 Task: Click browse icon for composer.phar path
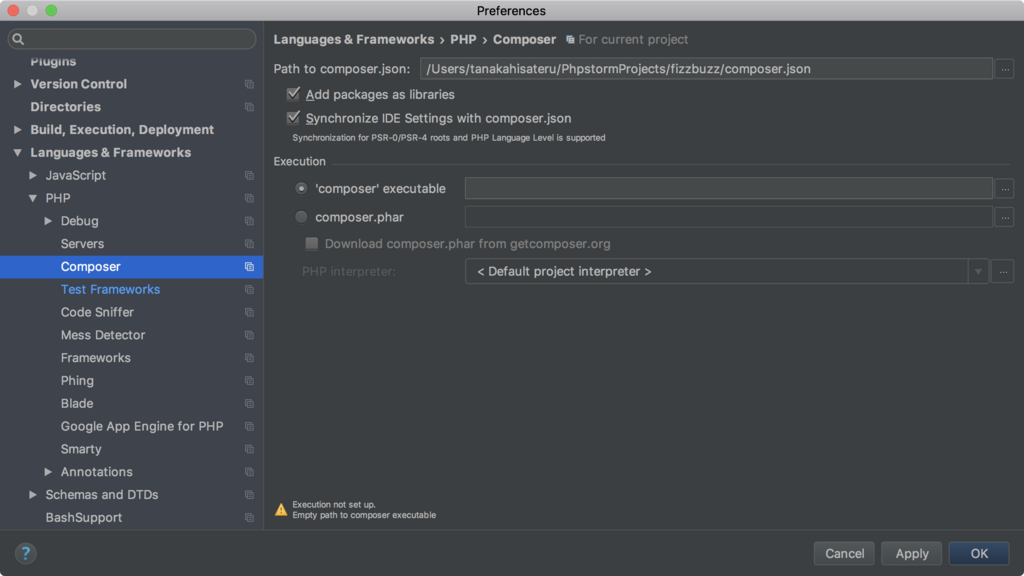coord(1004,217)
